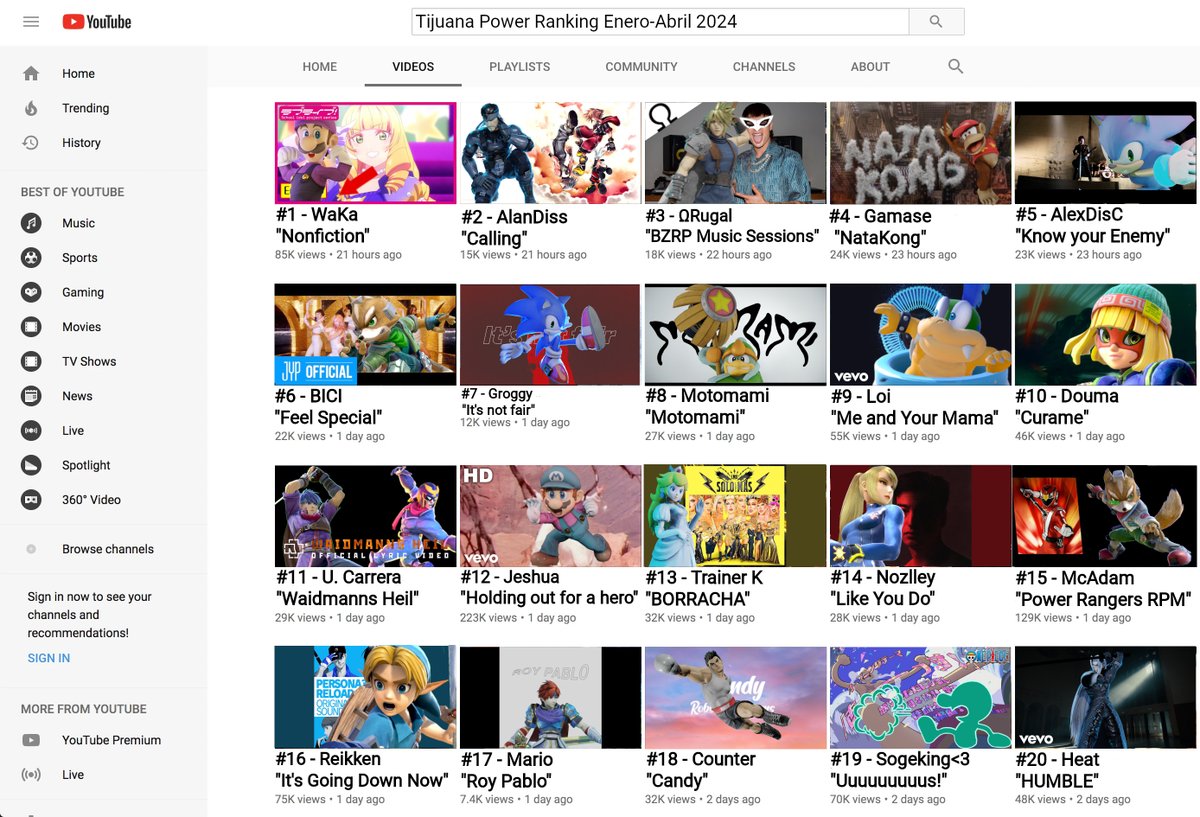Select the VIDEOS channel tab

[413, 67]
